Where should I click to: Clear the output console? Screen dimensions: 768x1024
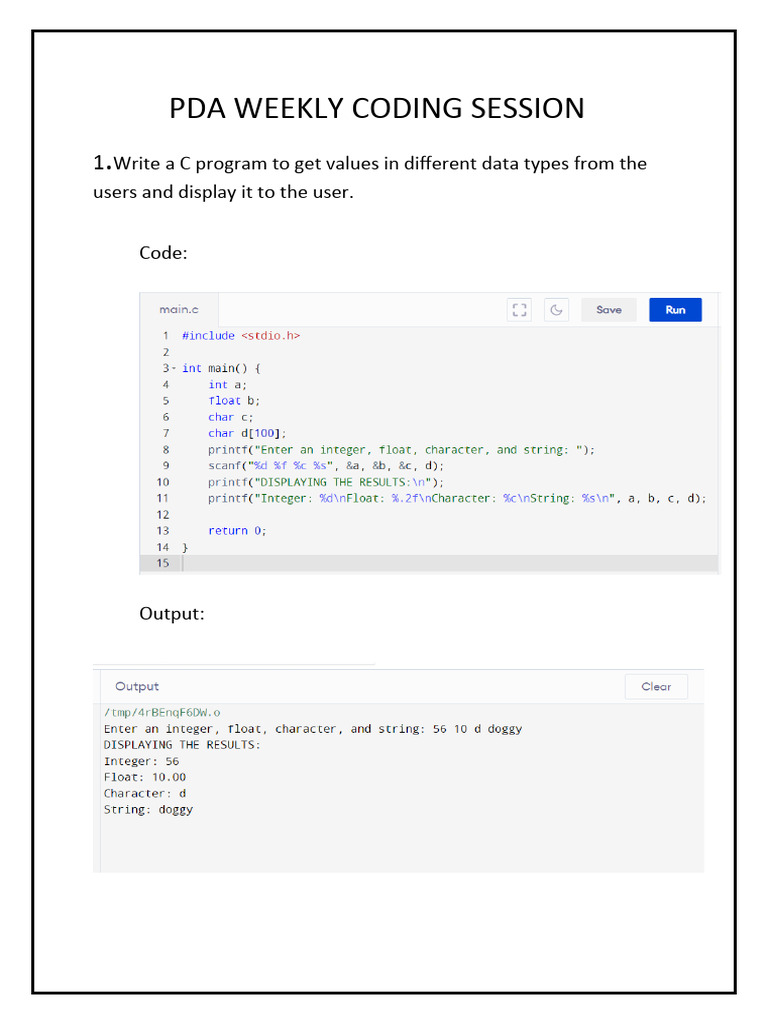tap(656, 687)
